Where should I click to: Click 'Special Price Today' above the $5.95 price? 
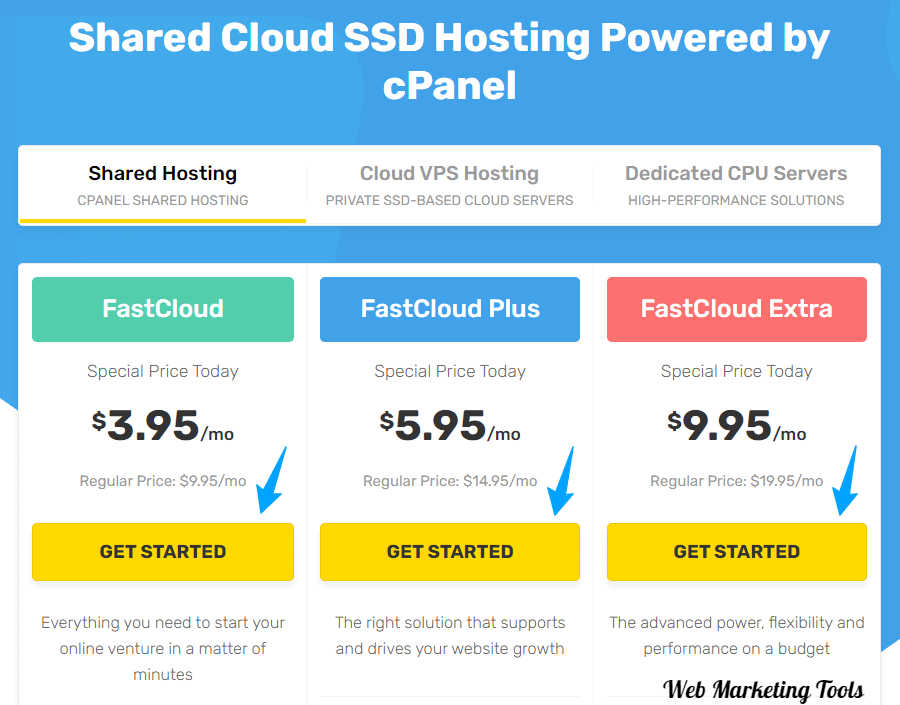tap(450, 371)
